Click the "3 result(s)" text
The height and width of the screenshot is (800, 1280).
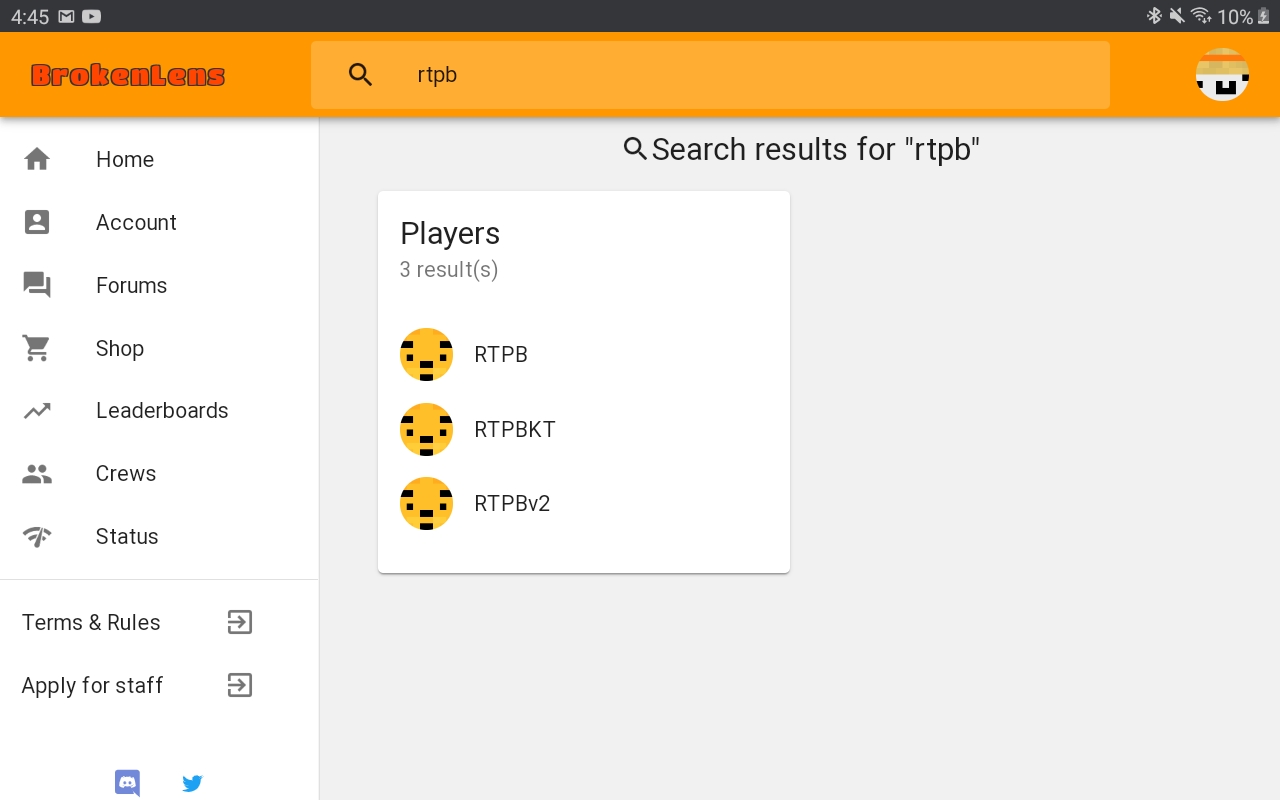(449, 269)
